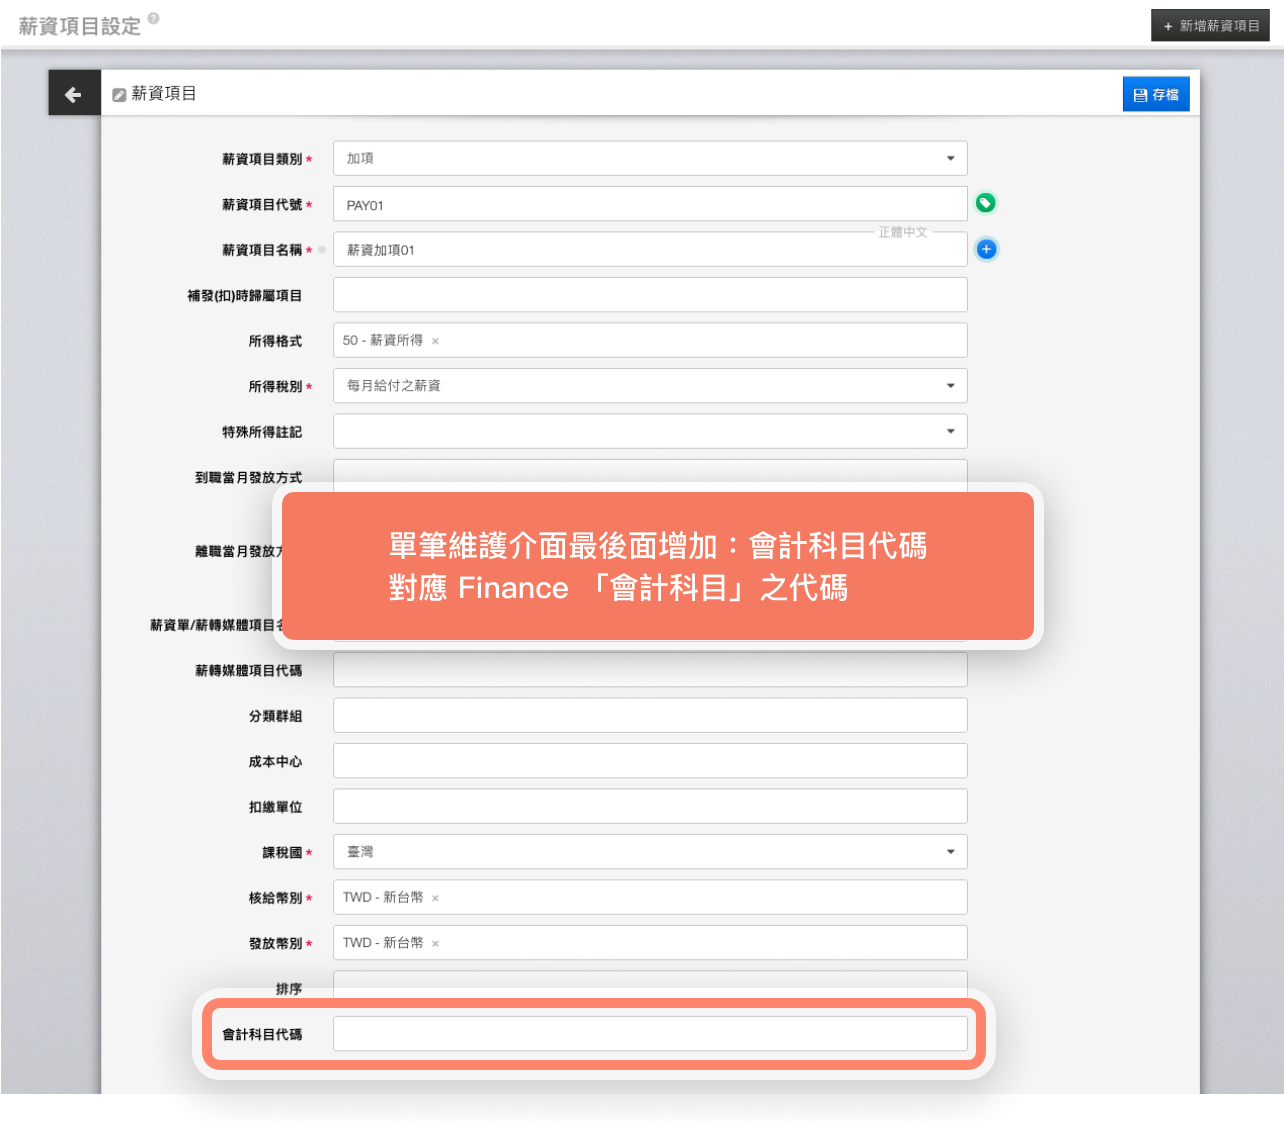
Task: Click the 新增薪資項目 button
Action: (x=1210, y=26)
